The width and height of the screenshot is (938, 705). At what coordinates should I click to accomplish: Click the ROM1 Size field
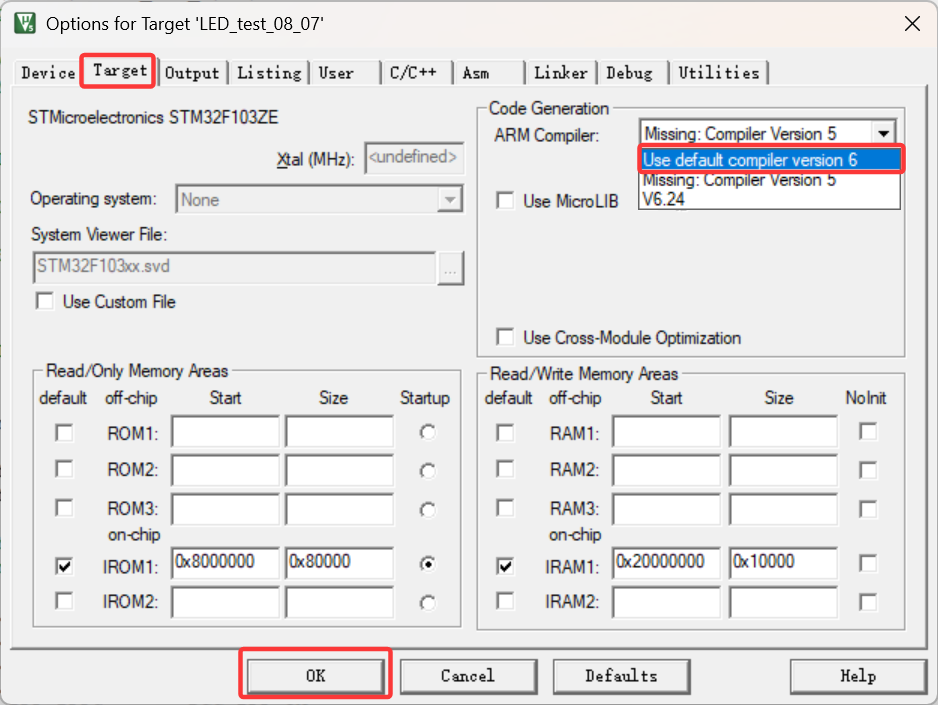tap(339, 432)
